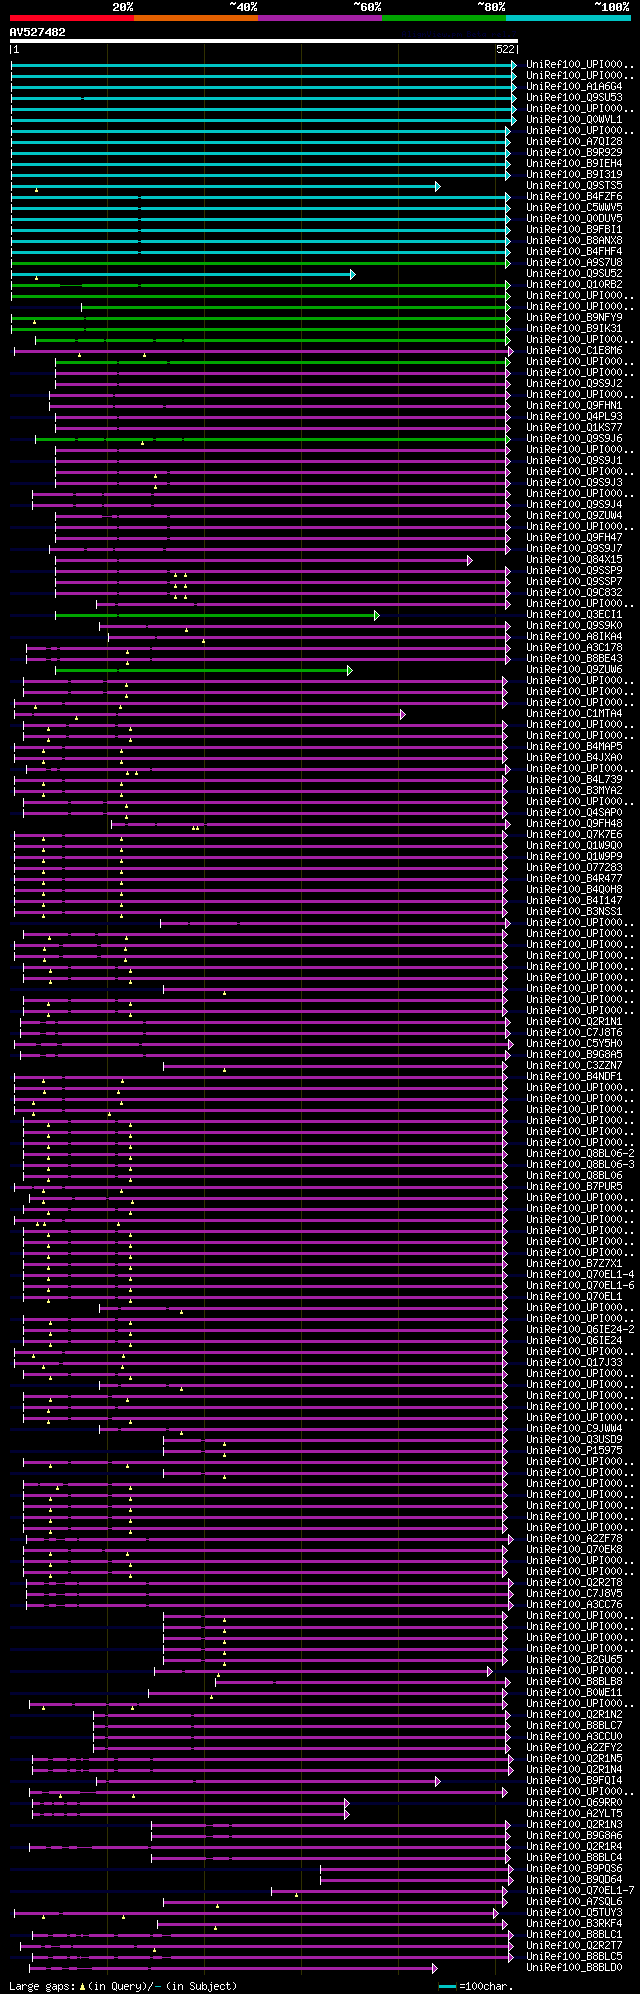The height and width of the screenshot is (1994, 640).
Task: Select the UniRef100_C1E8M6 label
Action: pyautogui.click(x=574, y=350)
